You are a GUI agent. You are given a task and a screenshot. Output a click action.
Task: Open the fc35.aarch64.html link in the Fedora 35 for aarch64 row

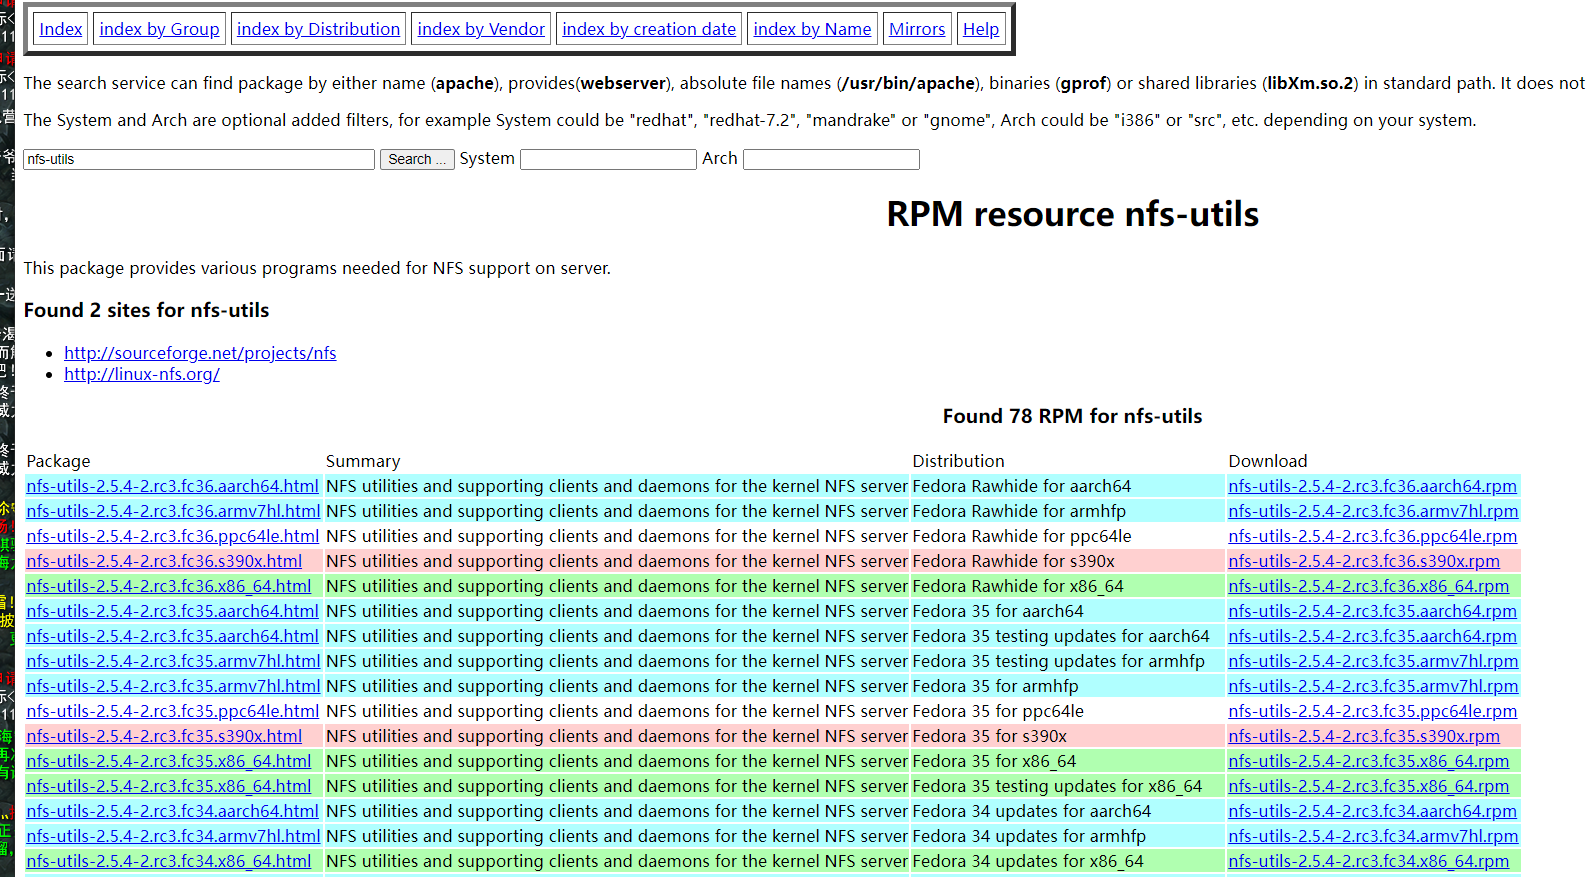[173, 611]
